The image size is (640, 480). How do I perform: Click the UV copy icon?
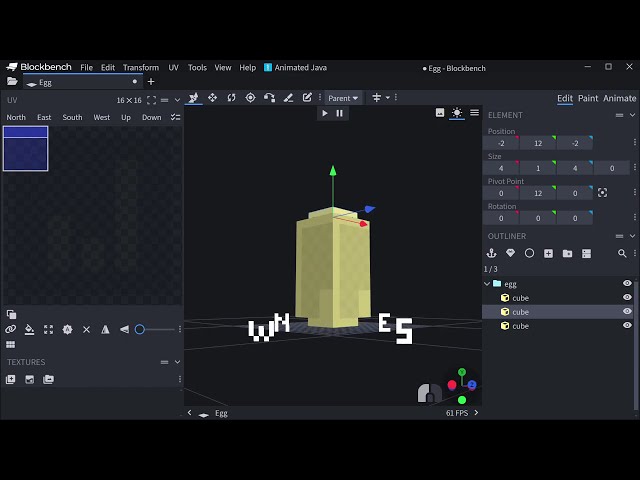click(x=11, y=314)
